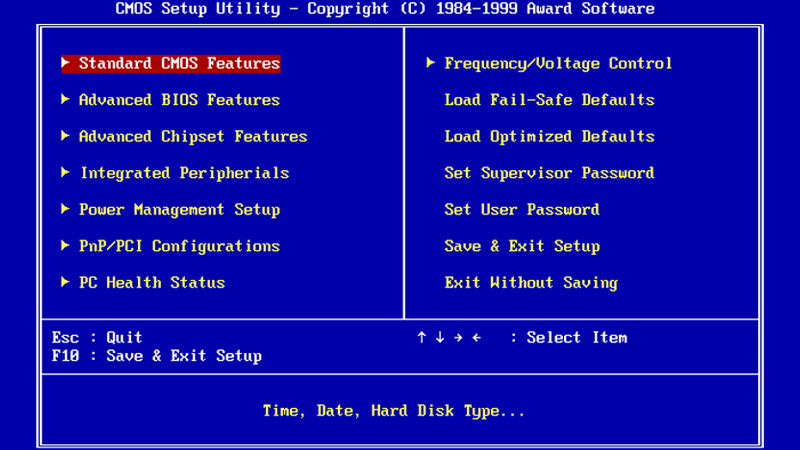The image size is (800, 450).
Task: Click Save & Exit Setup in right column
Action: (522, 246)
